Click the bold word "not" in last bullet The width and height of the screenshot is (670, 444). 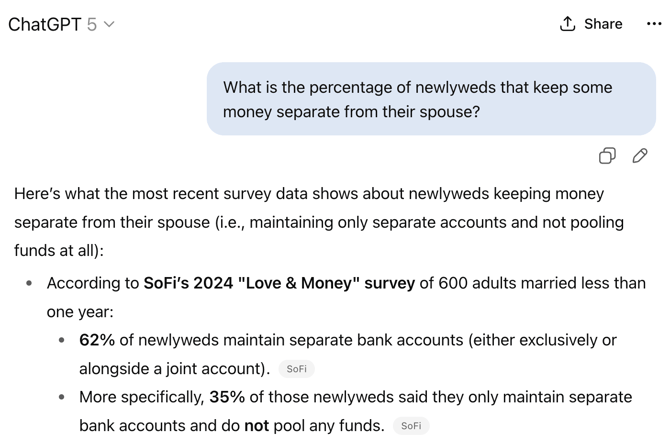[x=256, y=426]
